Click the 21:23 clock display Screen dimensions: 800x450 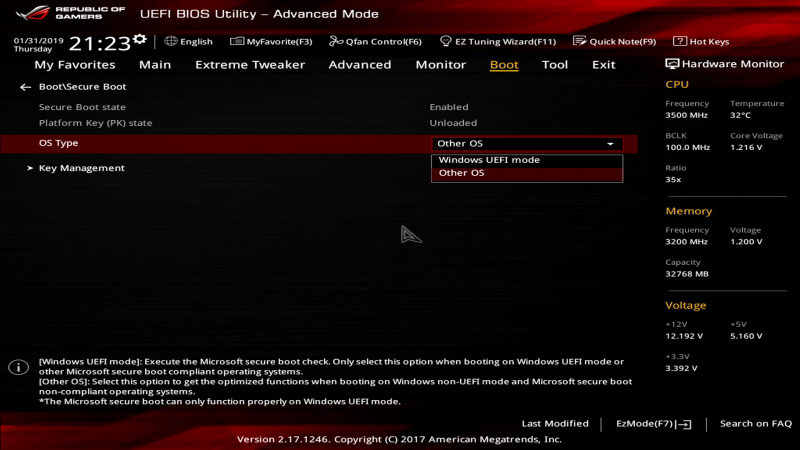[100, 43]
